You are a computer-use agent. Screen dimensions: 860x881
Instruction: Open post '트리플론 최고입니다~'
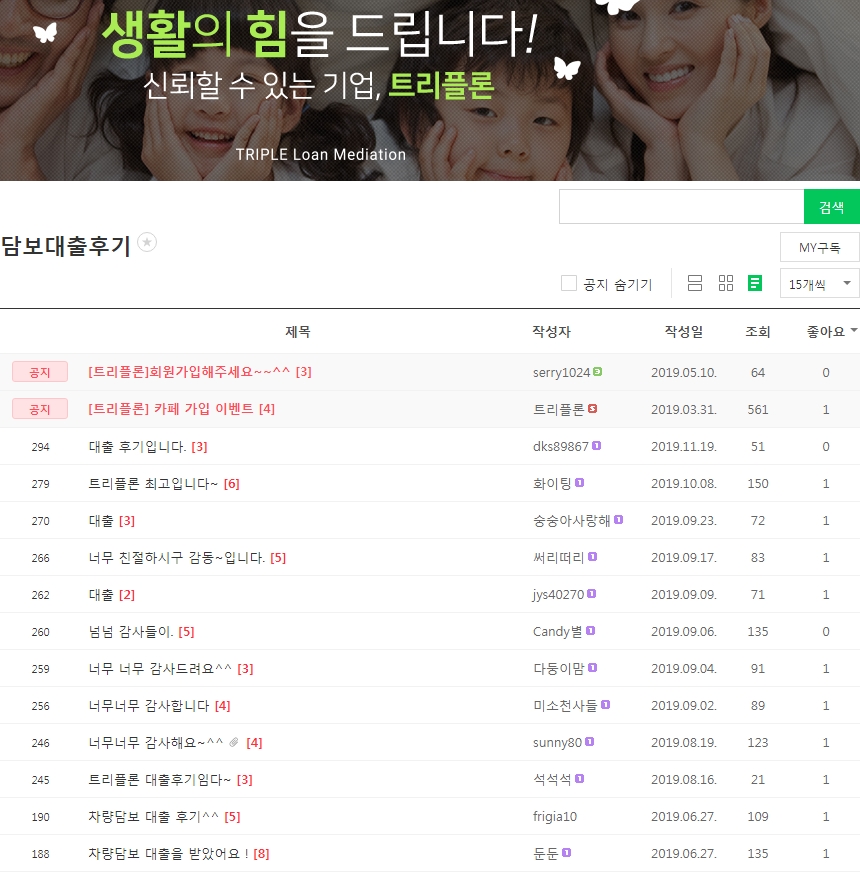(x=153, y=483)
